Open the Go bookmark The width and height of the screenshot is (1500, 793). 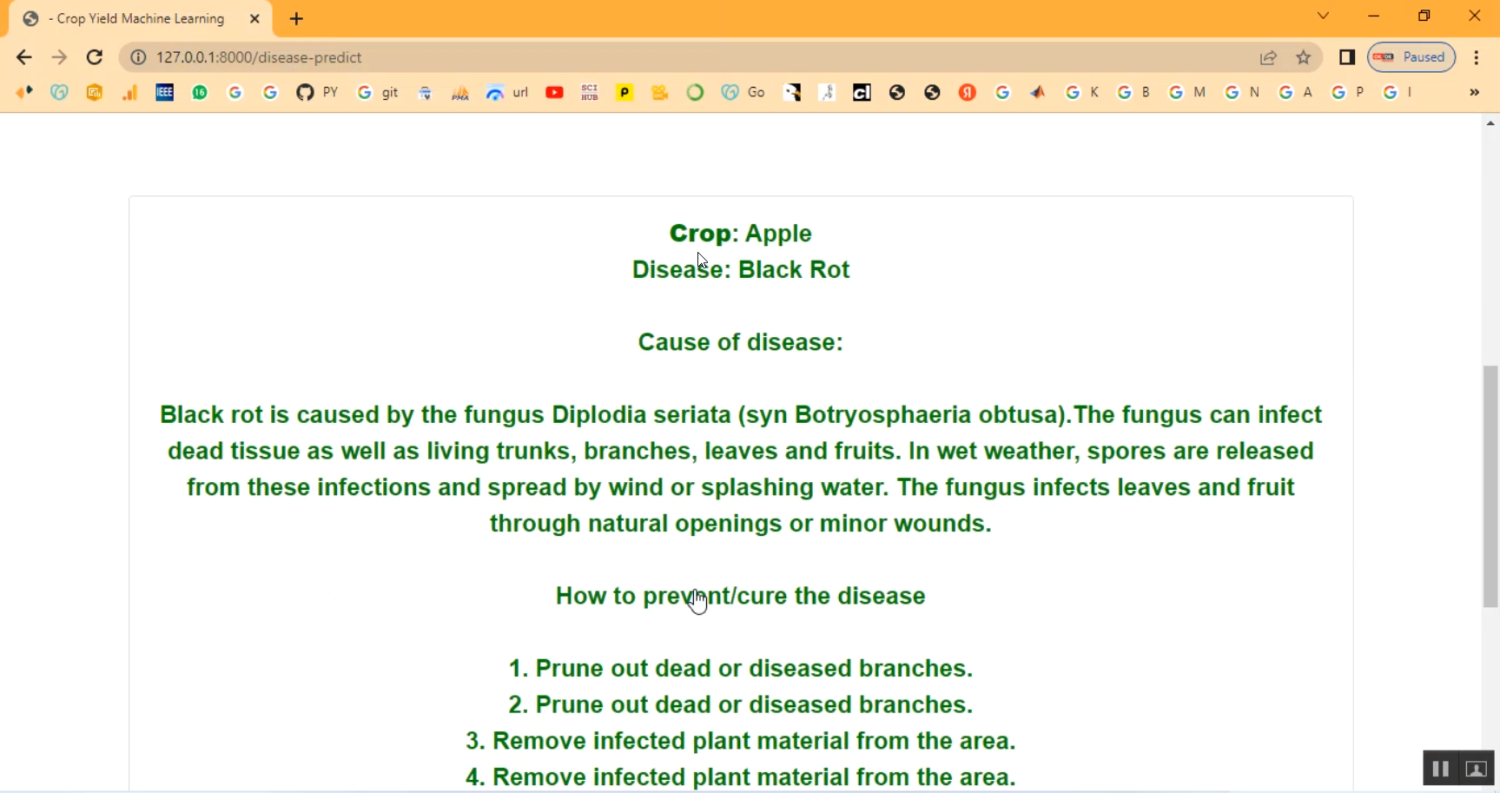tap(742, 92)
